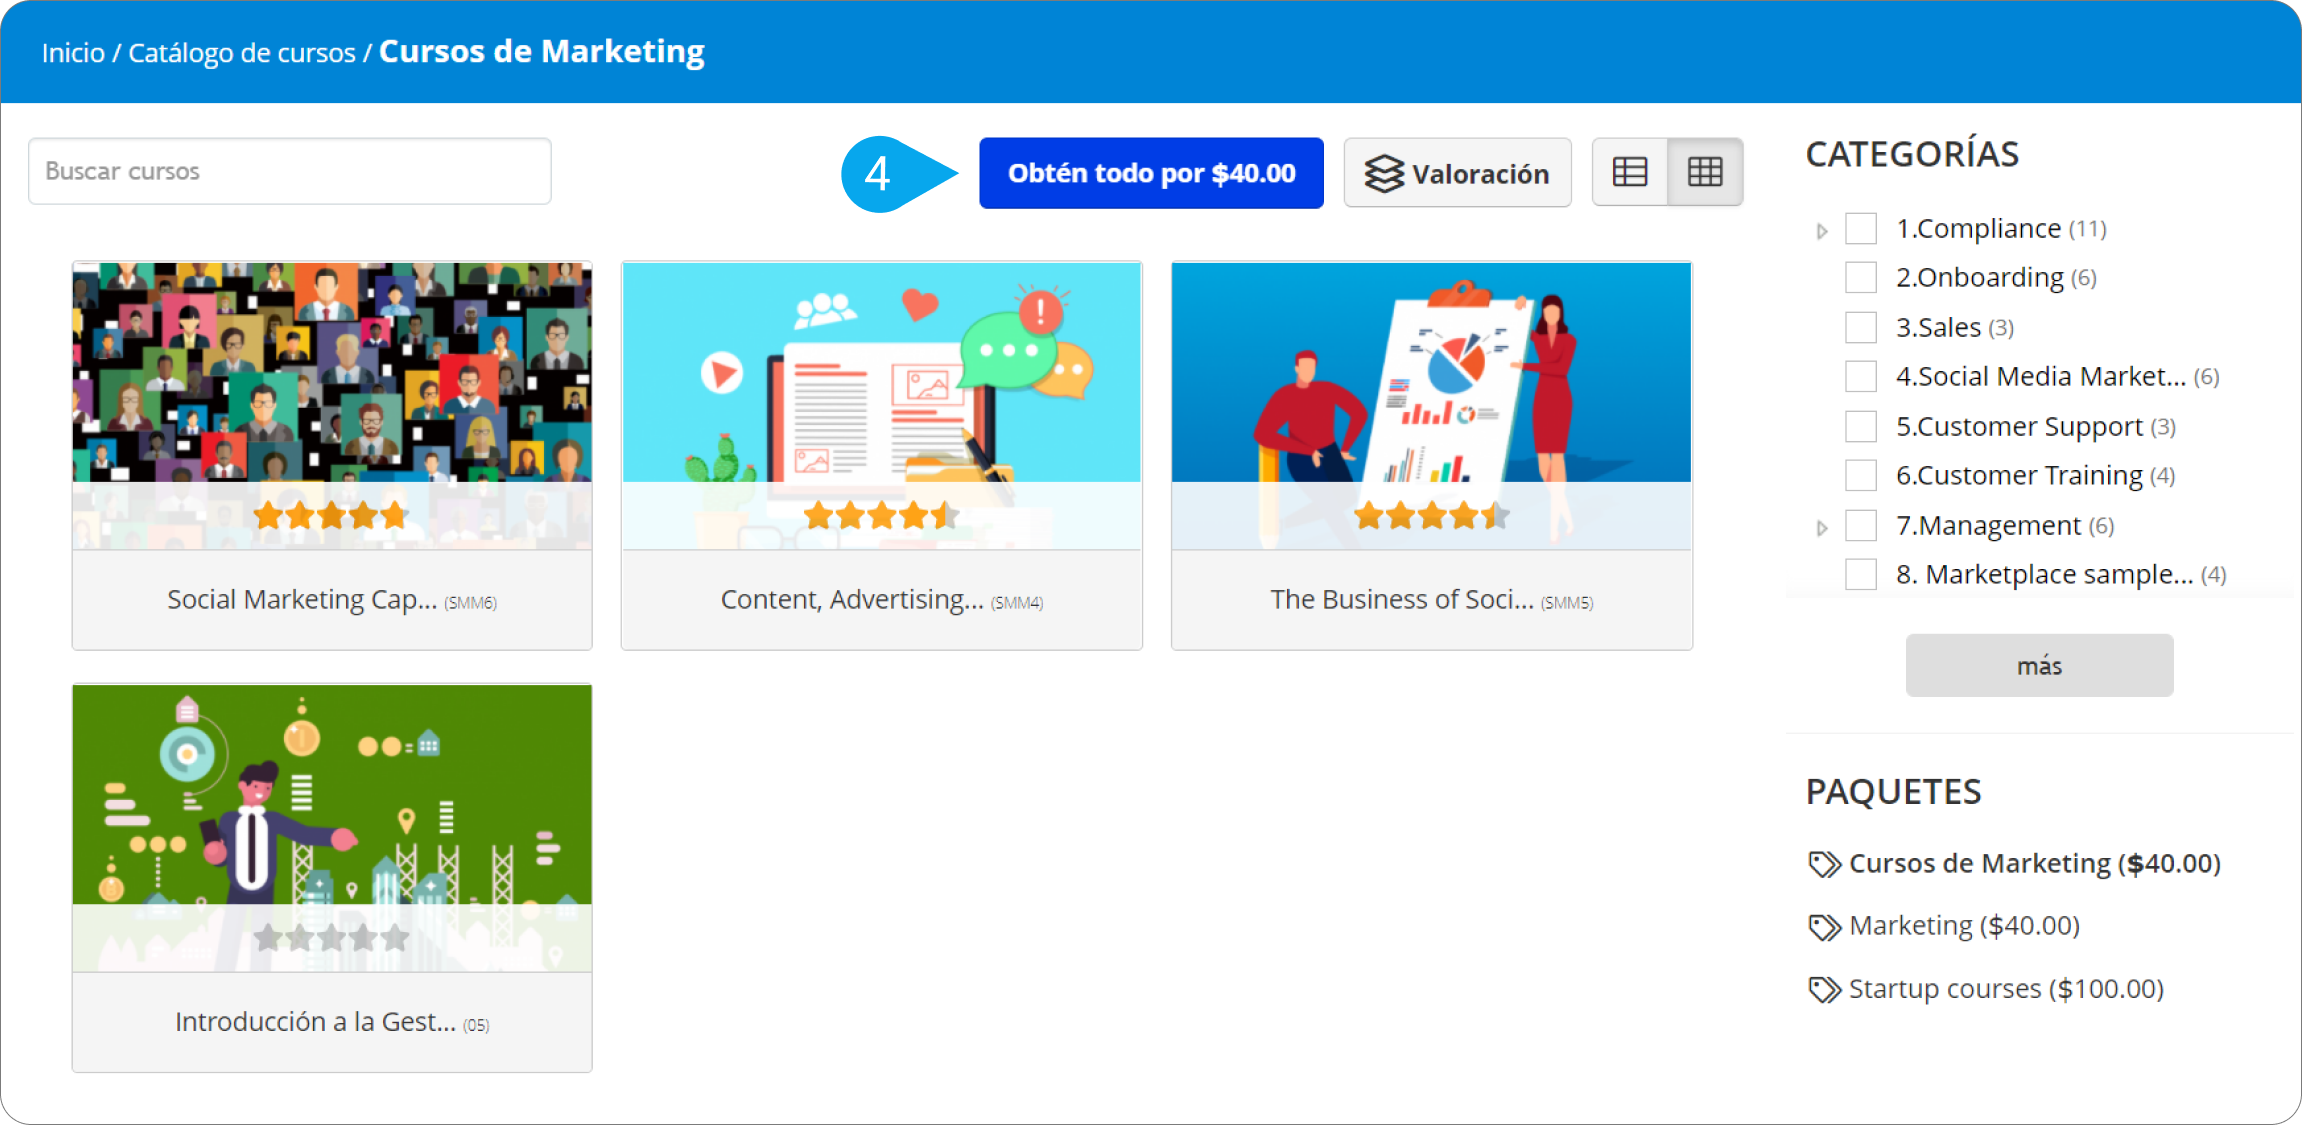Image resolution: width=2302 pixels, height=1125 pixels.
Task: Click the más button under categories
Action: [2039, 666]
